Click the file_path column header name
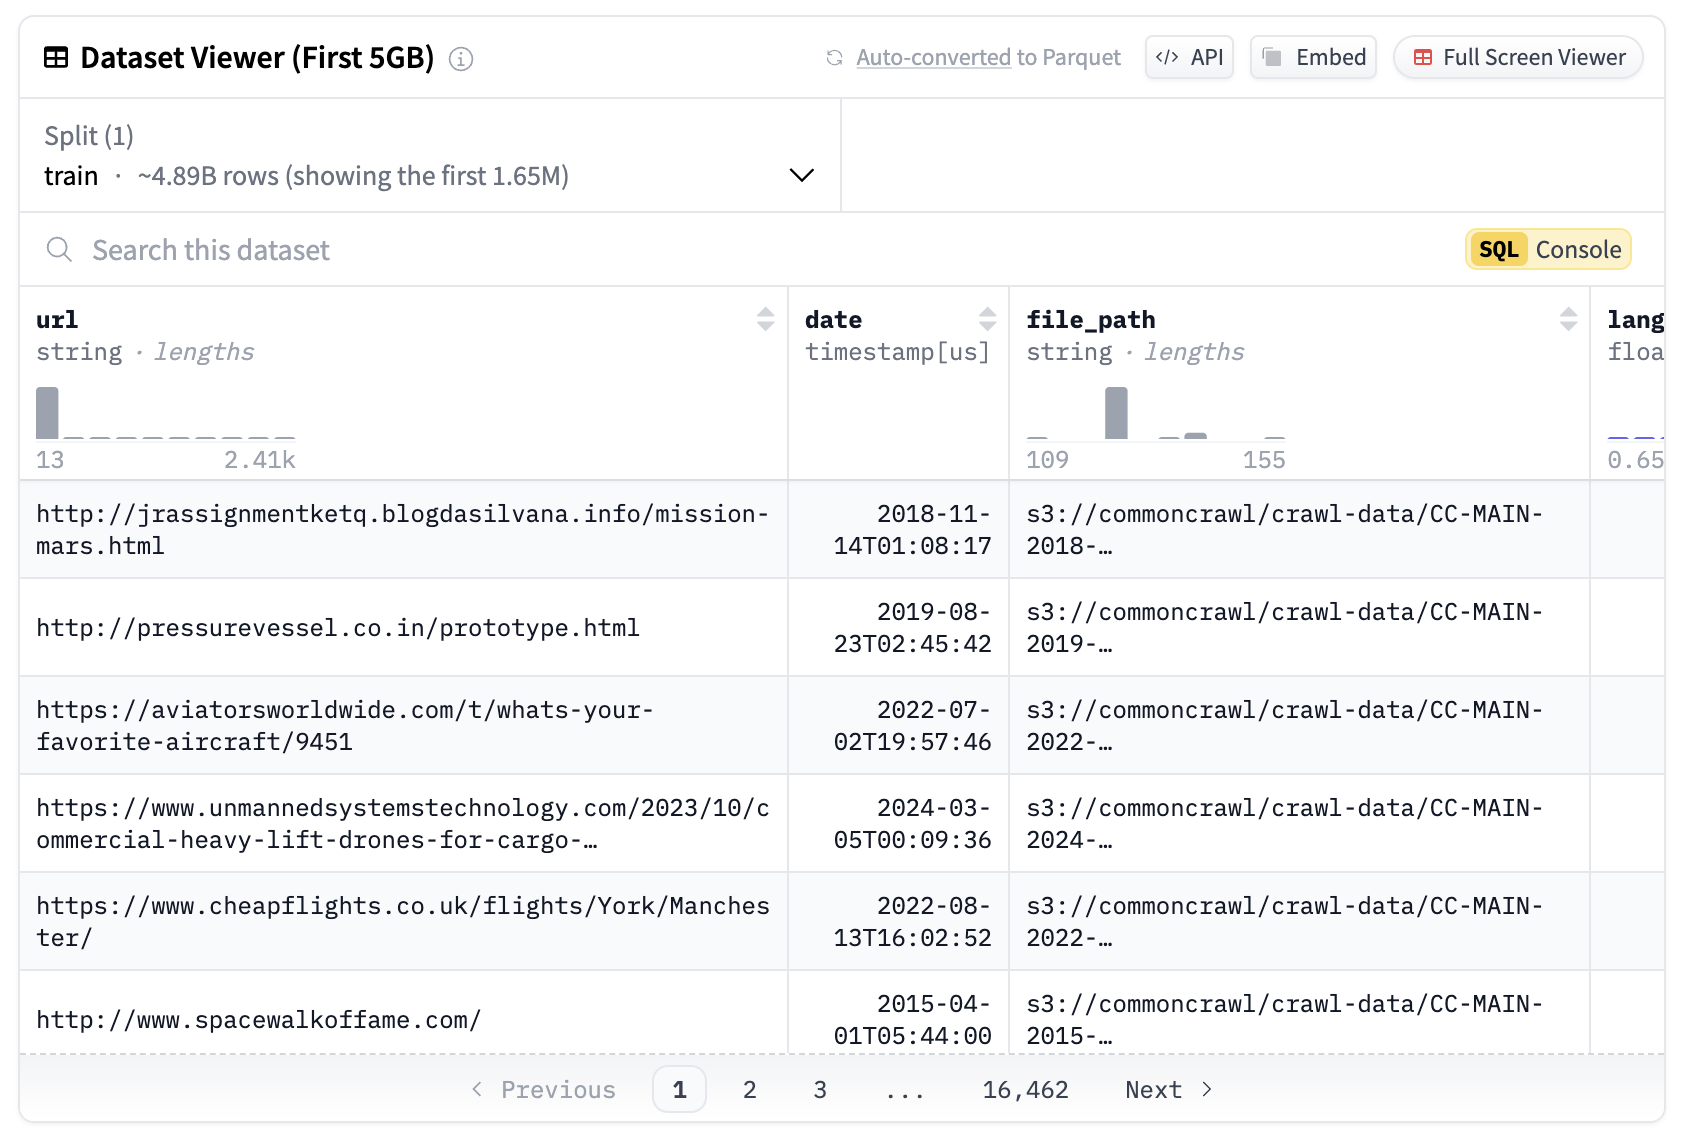This screenshot has height=1146, width=1698. click(x=1090, y=319)
